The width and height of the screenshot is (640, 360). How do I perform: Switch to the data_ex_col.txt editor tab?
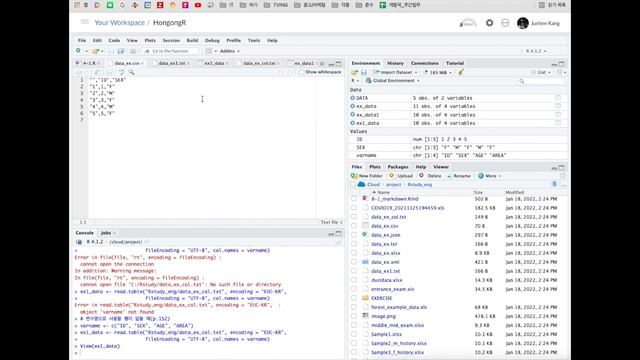coord(259,63)
